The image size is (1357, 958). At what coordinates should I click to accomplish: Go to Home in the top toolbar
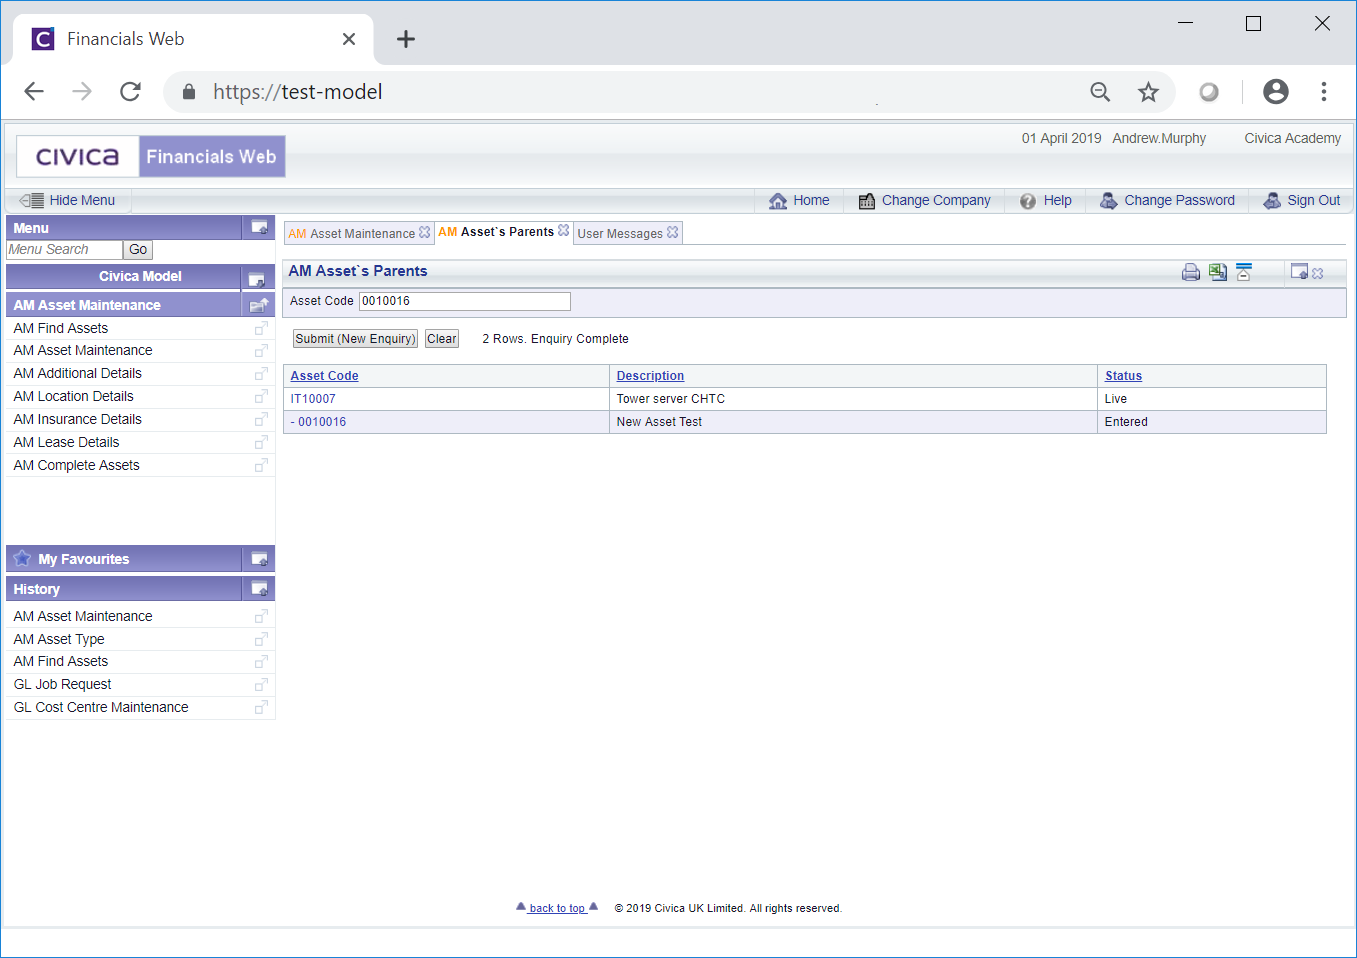tap(799, 200)
